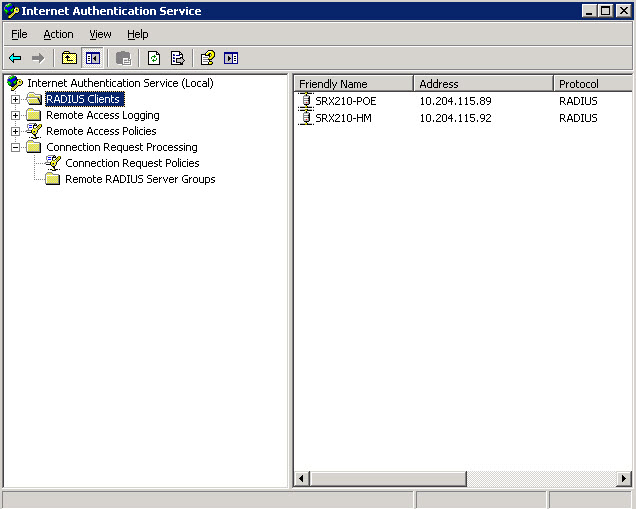
Task: Select Connection Request Processing in the tree
Action: (x=122, y=147)
